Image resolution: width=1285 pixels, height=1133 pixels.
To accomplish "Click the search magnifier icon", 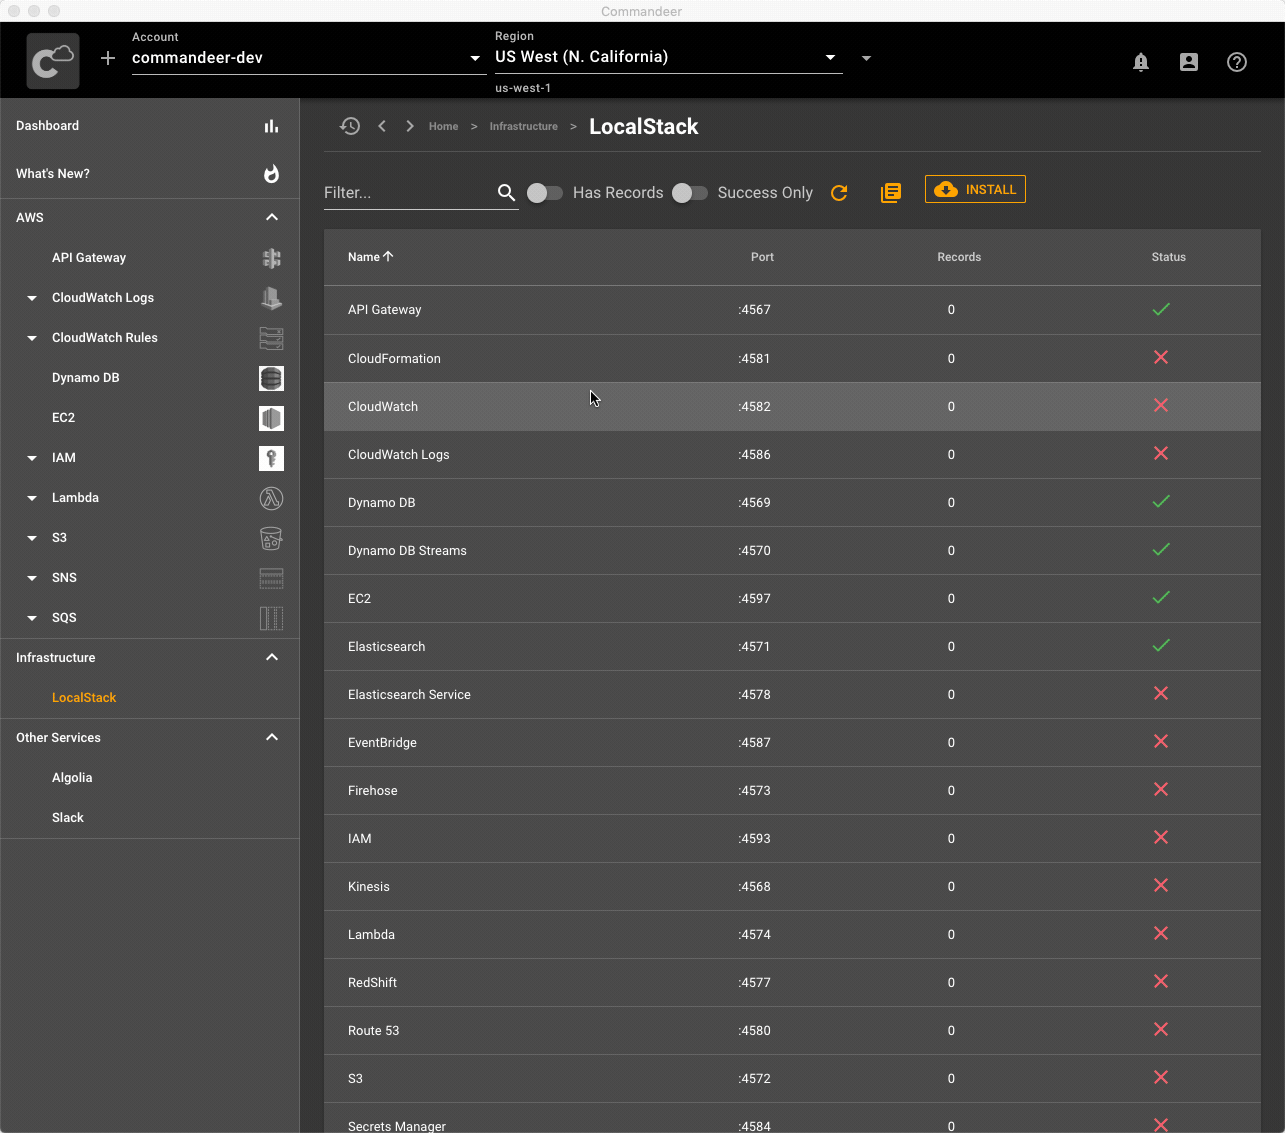I will click(507, 193).
